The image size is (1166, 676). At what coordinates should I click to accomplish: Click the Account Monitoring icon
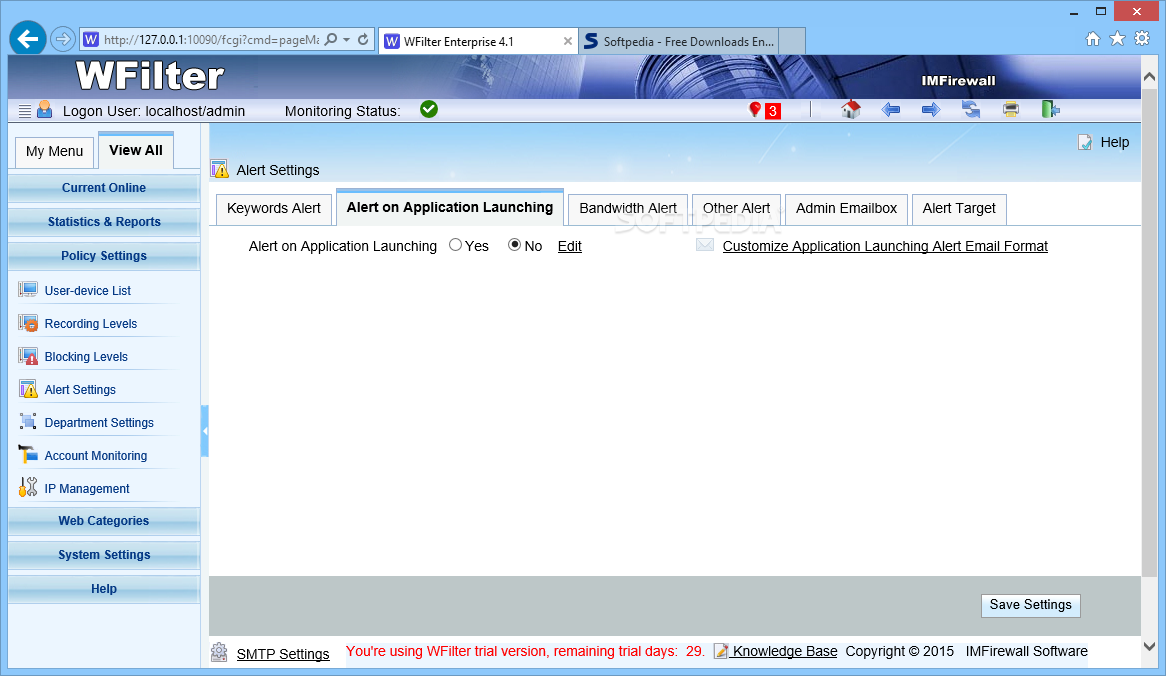(28, 454)
